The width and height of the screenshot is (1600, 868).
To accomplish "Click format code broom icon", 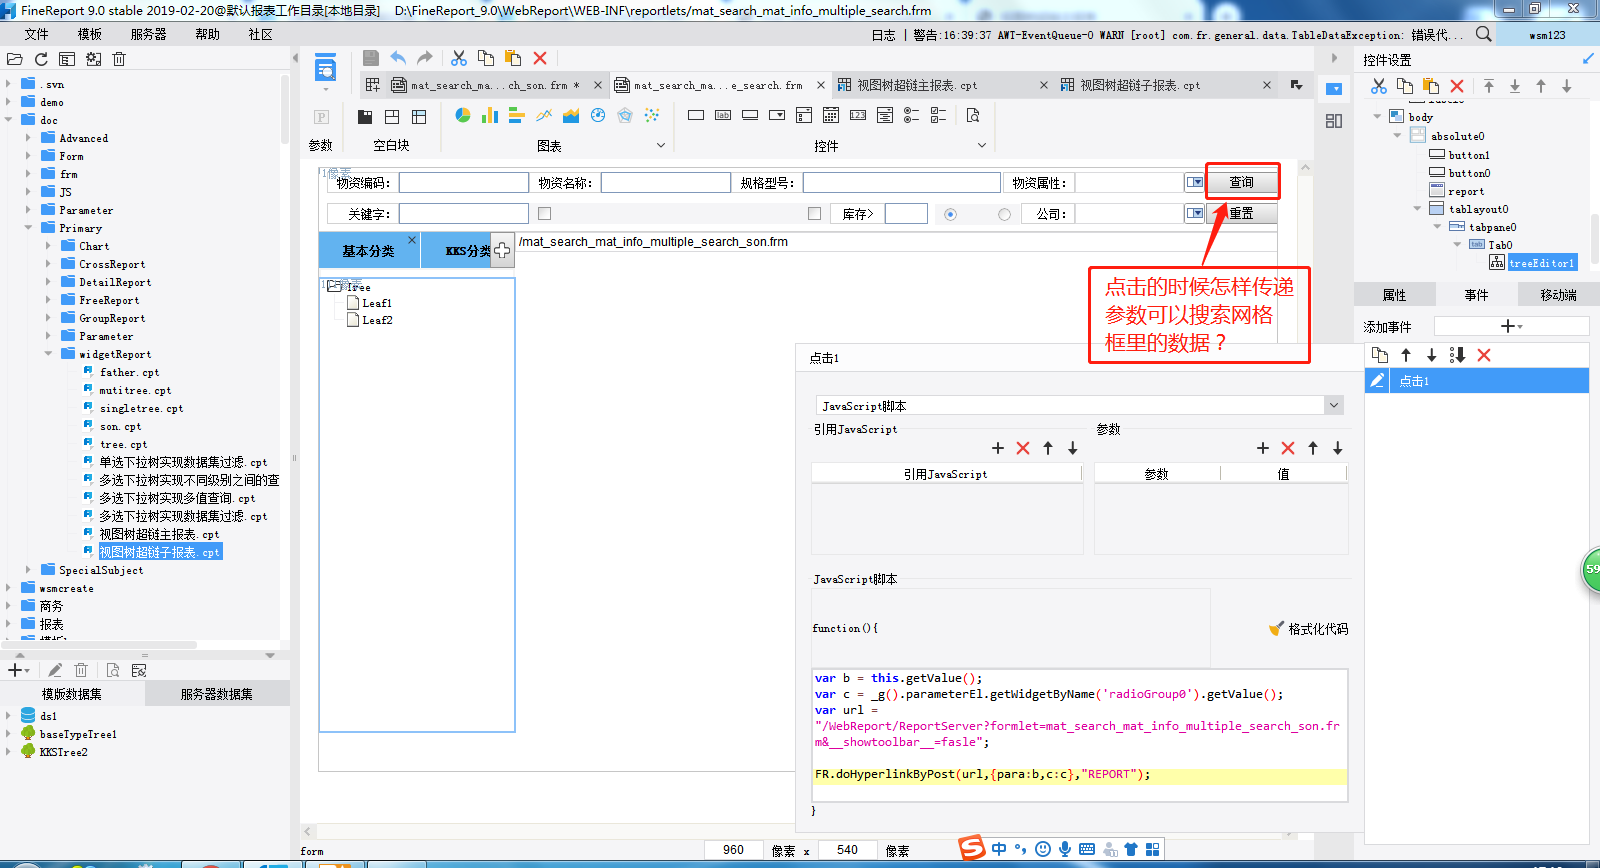I will pos(1276,629).
